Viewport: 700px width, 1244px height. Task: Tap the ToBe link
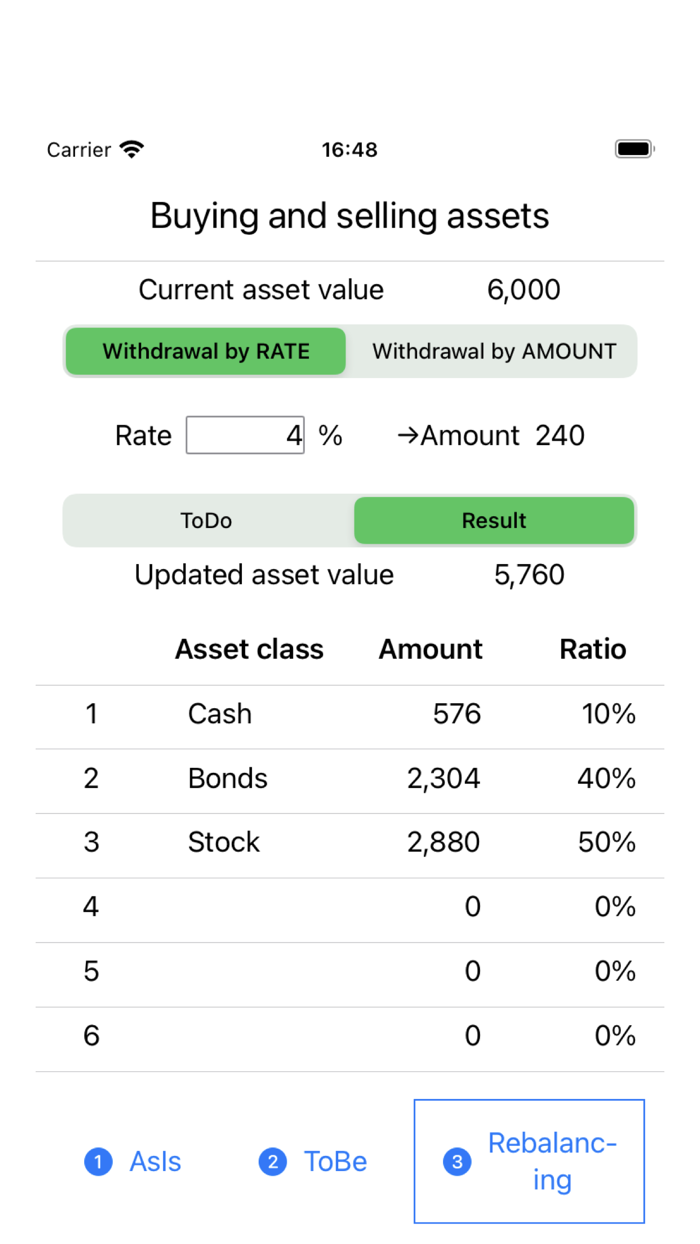click(x=335, y=1162)
